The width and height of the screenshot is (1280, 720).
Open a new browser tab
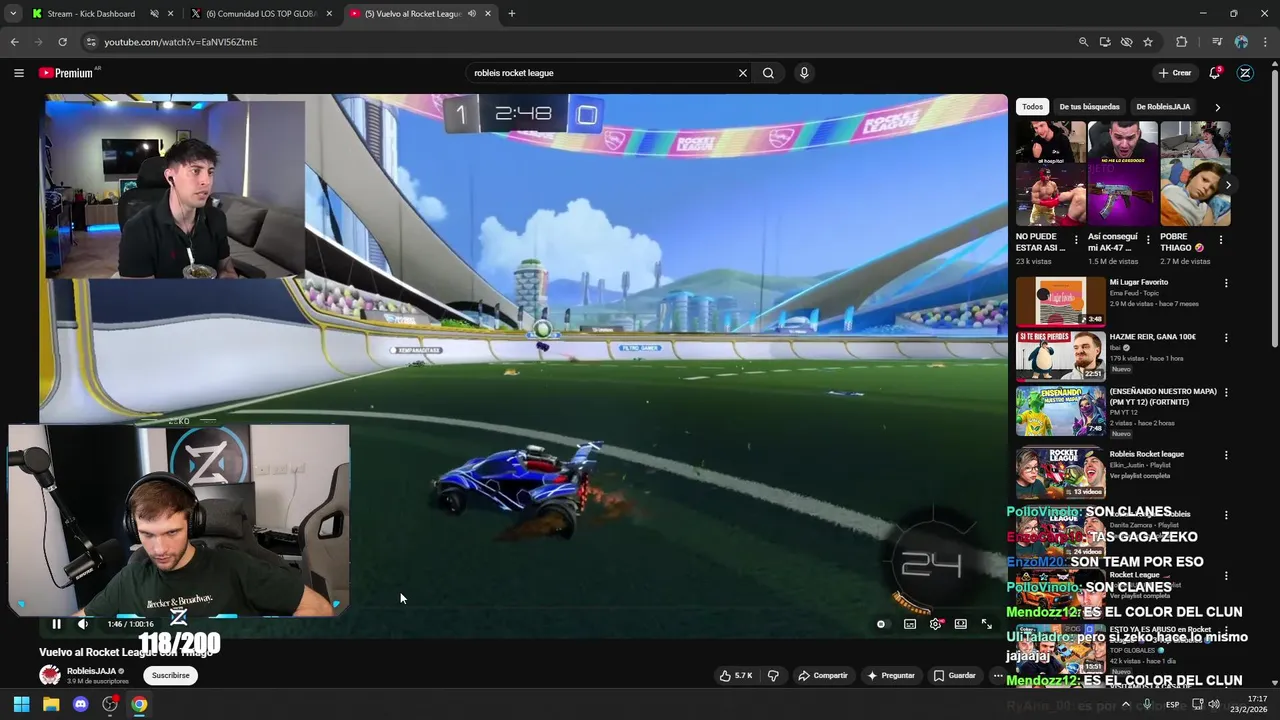click(511, 14)
